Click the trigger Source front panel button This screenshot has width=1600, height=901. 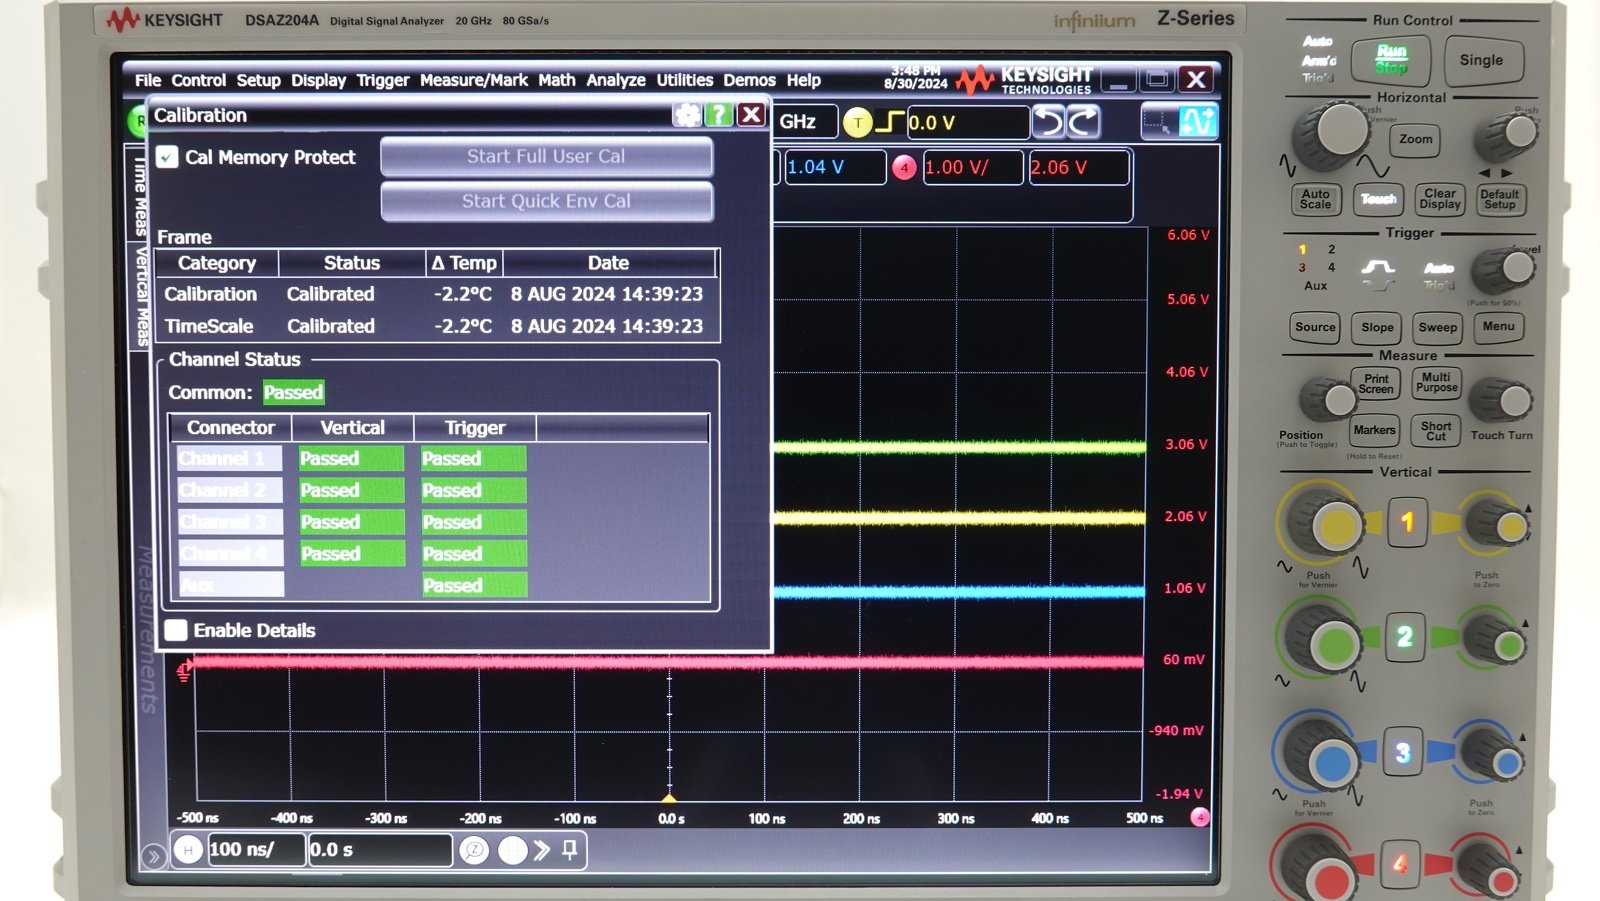pyautogui.click(x=1315, y=327)
